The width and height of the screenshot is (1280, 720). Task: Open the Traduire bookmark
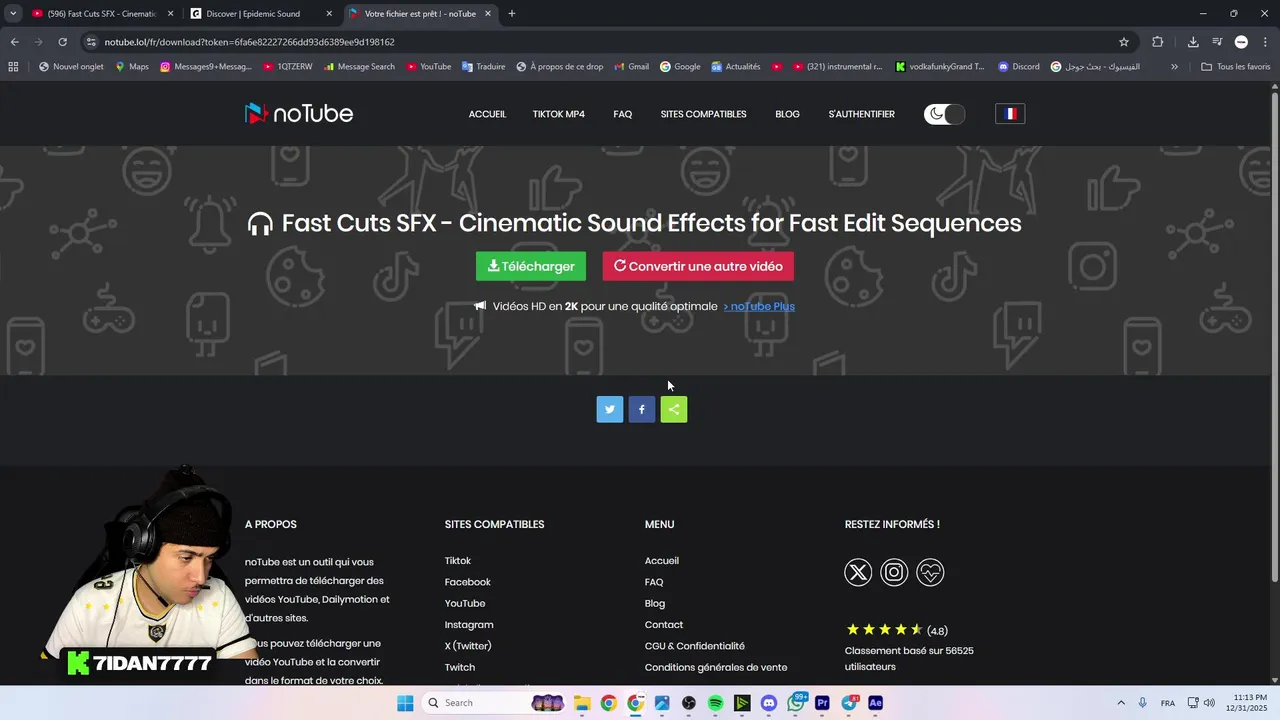click(x=483, y=67)
